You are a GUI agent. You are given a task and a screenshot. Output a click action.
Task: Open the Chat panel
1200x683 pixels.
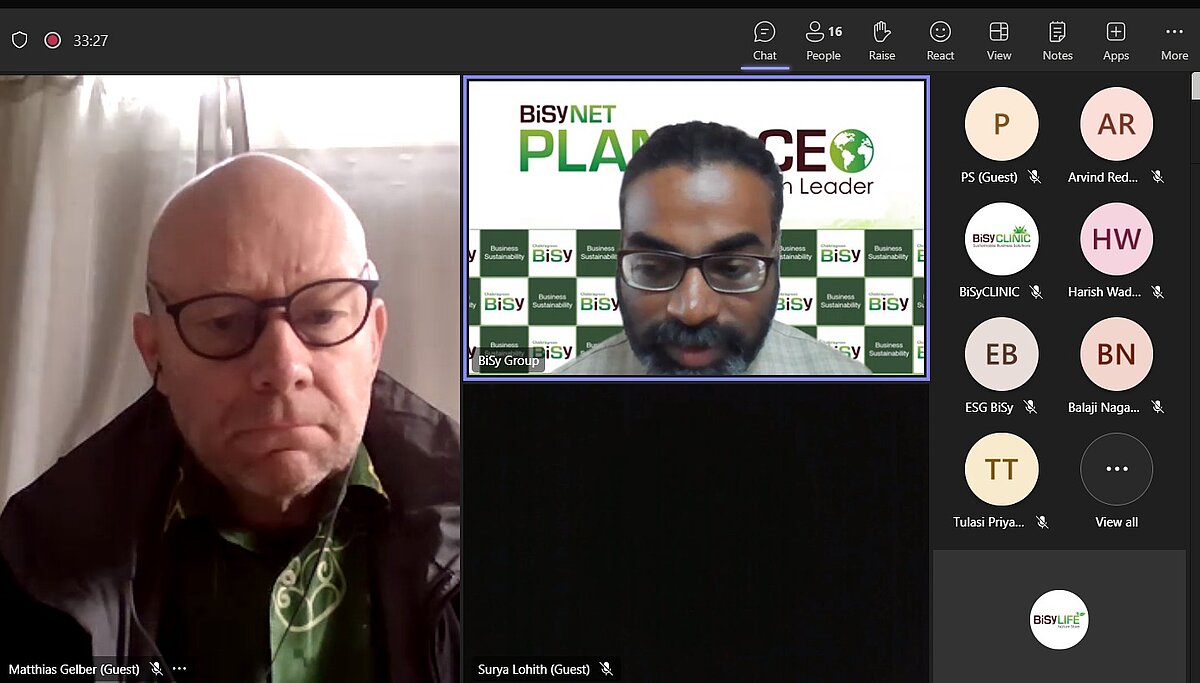pyautogui.click(x=765, y=41)
